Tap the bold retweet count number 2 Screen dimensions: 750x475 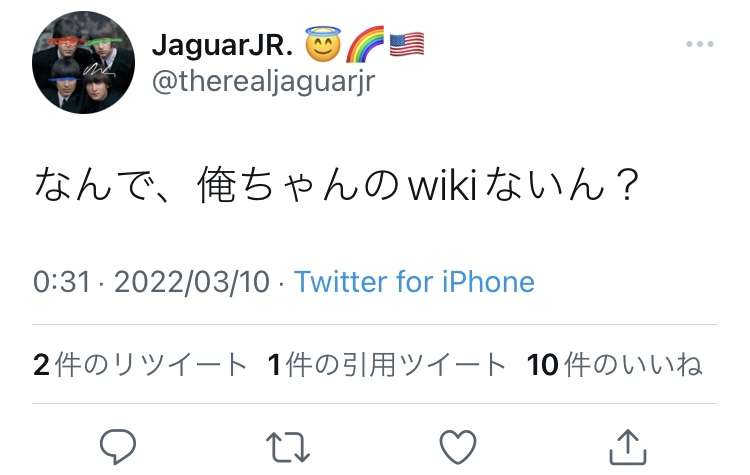tap(42, 365)
